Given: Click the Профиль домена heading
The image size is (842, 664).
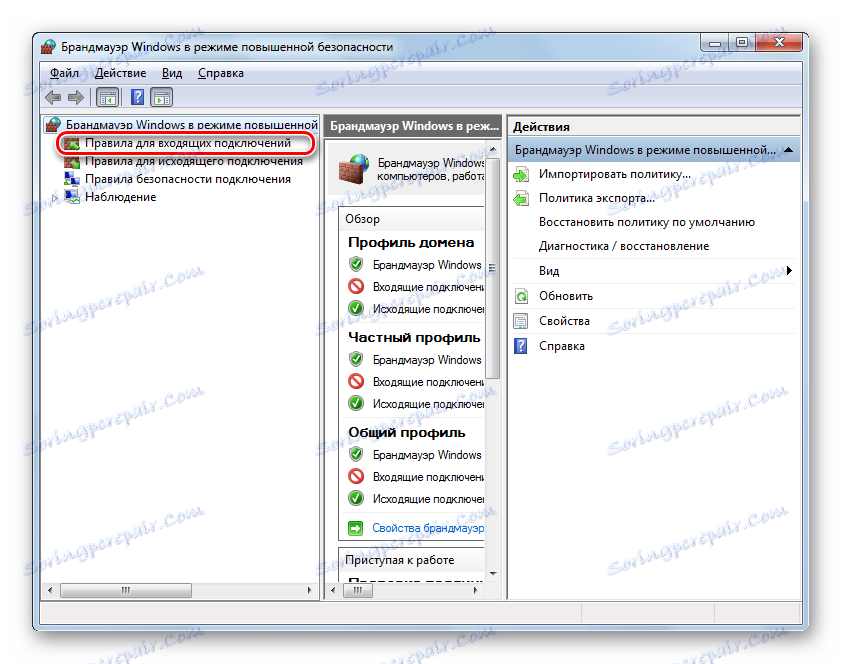Looking at the screenshot, I should (x=411, y=243).
